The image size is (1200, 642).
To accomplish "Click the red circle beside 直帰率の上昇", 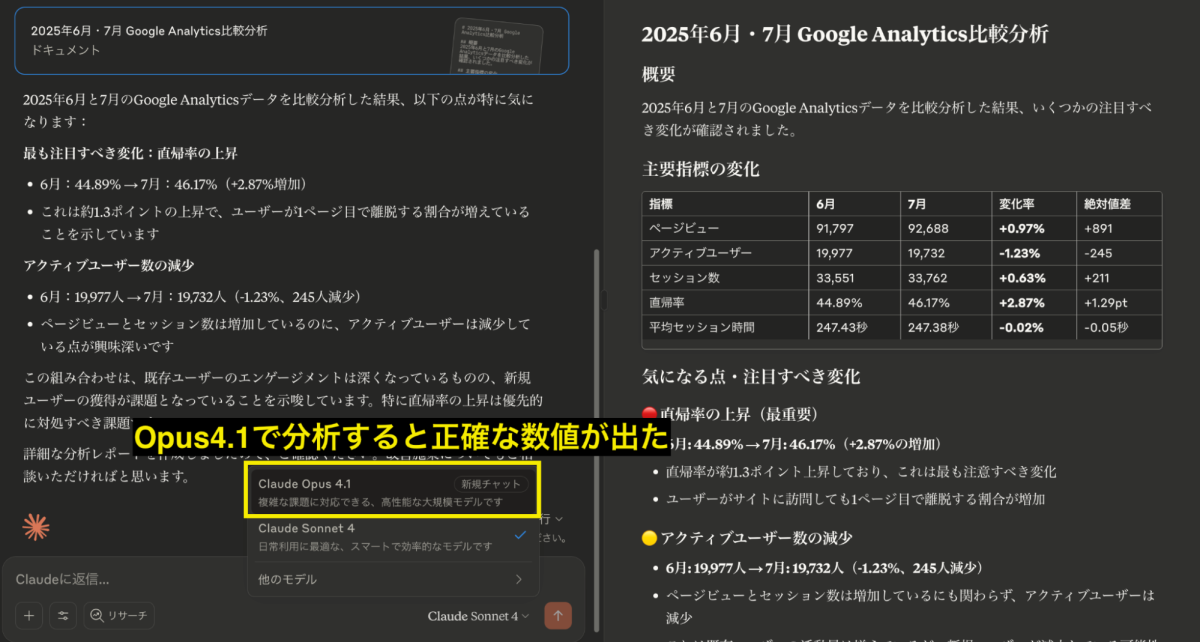I will click(x=649, y=414).
